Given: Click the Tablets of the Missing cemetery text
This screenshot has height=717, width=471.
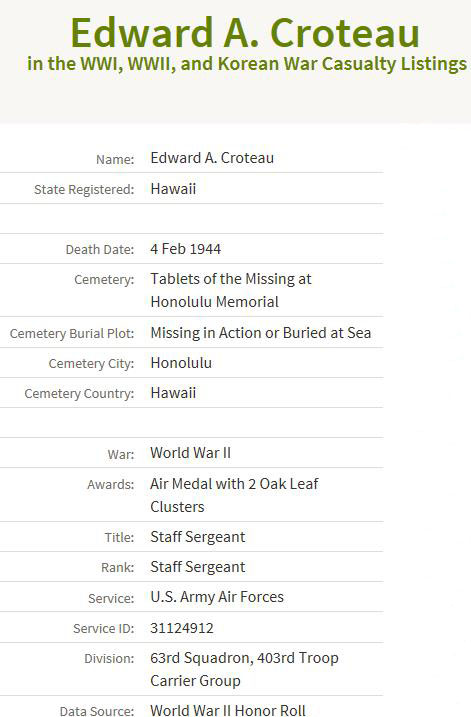Looking at the screenshot, I should click(x=231, y=290).
